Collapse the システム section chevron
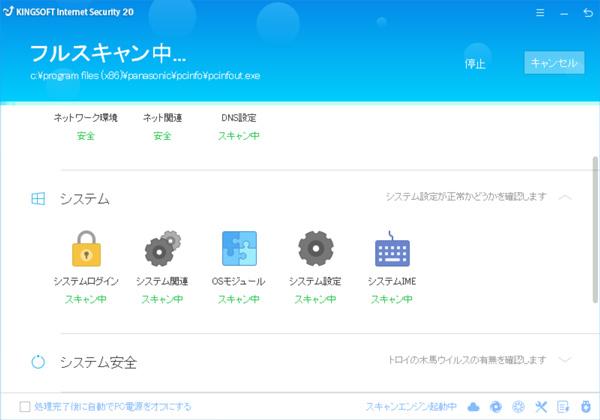 click(x=565, y=198)
